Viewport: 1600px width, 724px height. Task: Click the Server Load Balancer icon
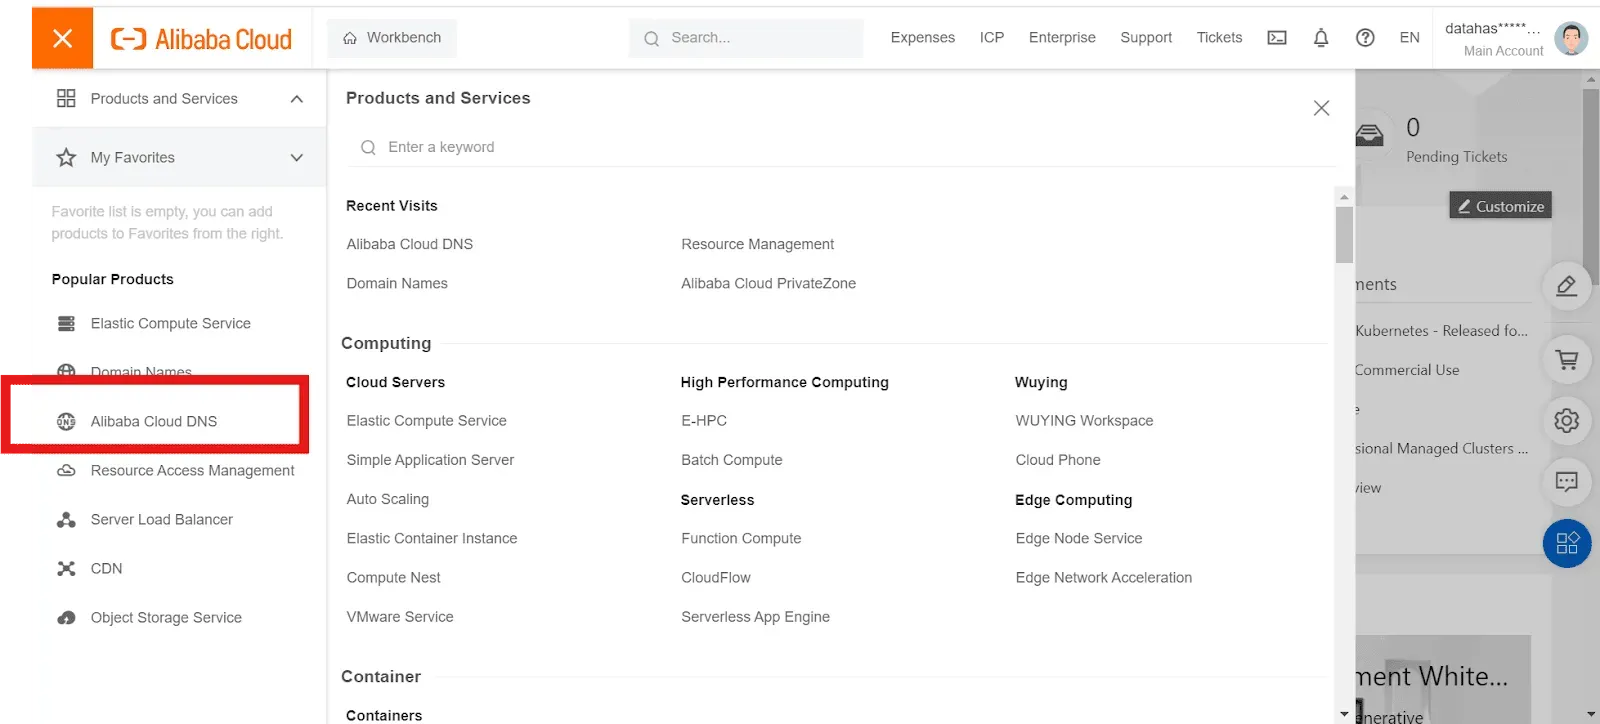tap(66, 520)
